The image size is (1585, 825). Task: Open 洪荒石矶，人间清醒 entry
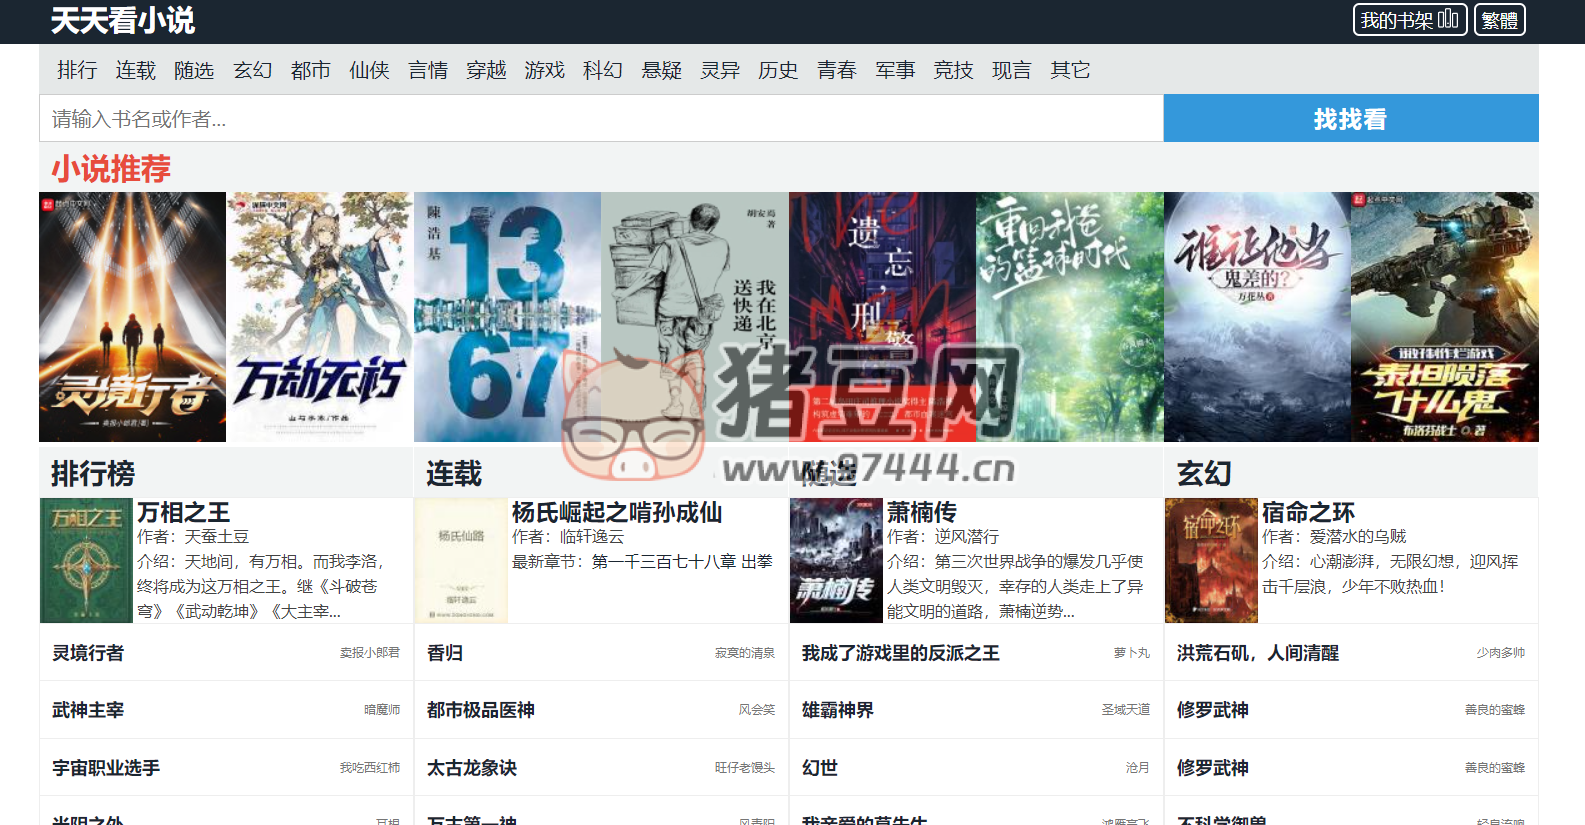tap(1258, 653)
